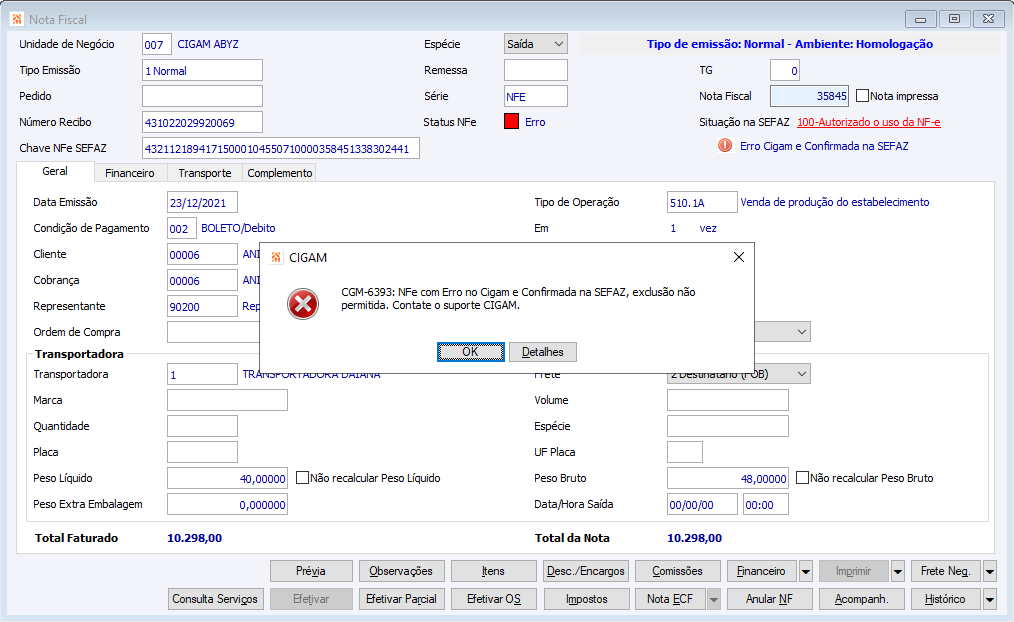The height and width of the screenshot is (622, 1014).
Task: Click the Transportadora code field
Action: point(202,374)
